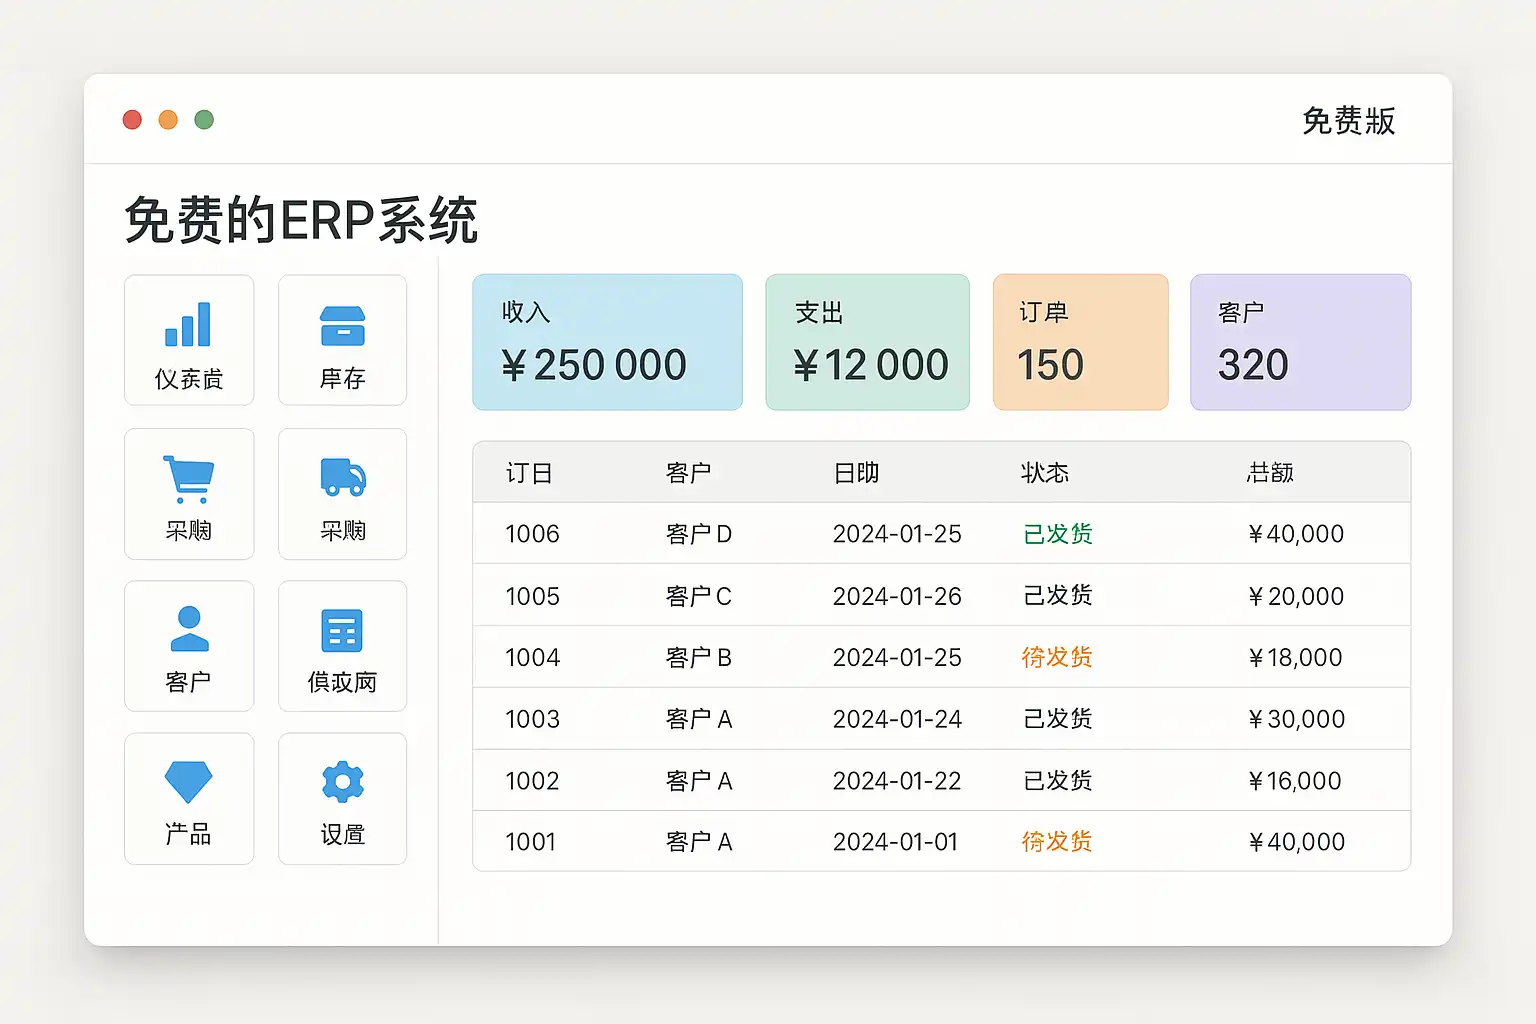Select the orange orders card showing 150
Image resolution: width=1536 pixels, height=1024 pixels.
pyautogui.click(x=1080, y=342)
